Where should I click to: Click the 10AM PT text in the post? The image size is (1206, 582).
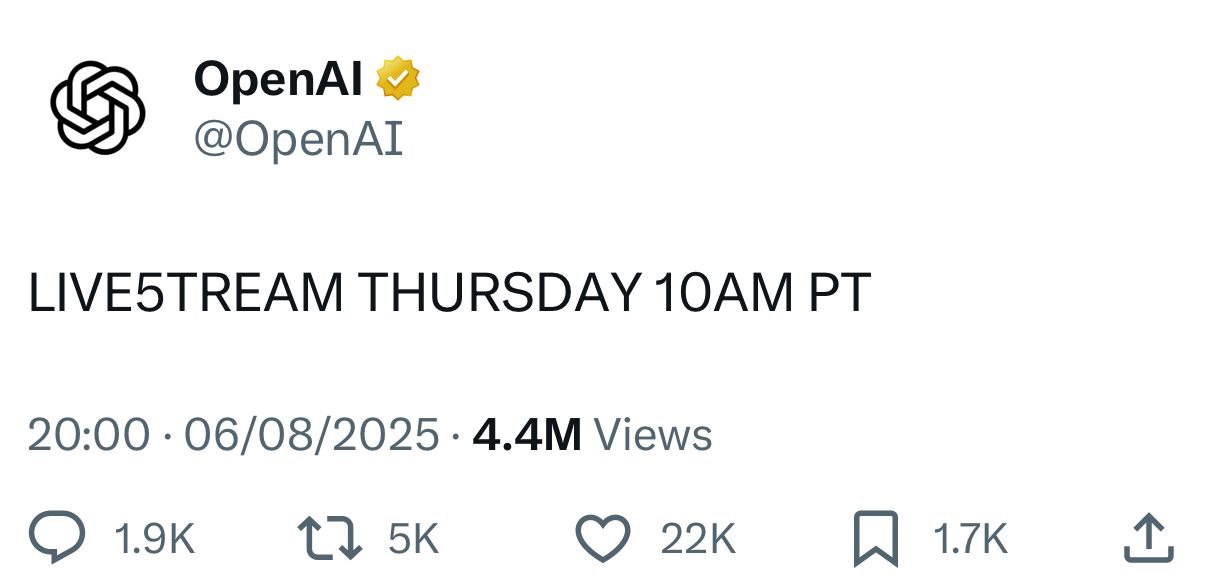[x=761, y=293]
